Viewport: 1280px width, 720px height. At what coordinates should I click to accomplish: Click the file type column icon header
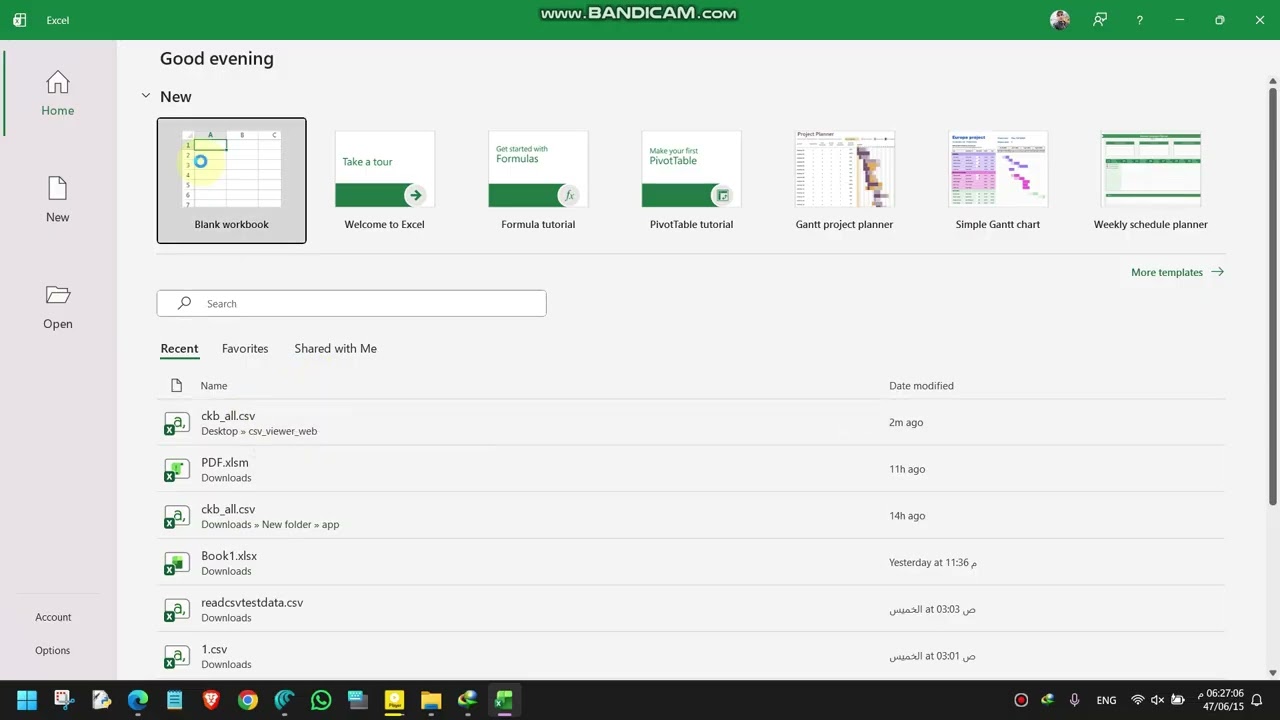click(177, 385)
